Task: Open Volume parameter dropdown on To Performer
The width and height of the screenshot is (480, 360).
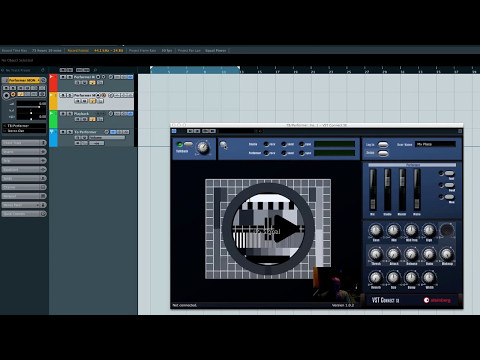Action: 107,137
